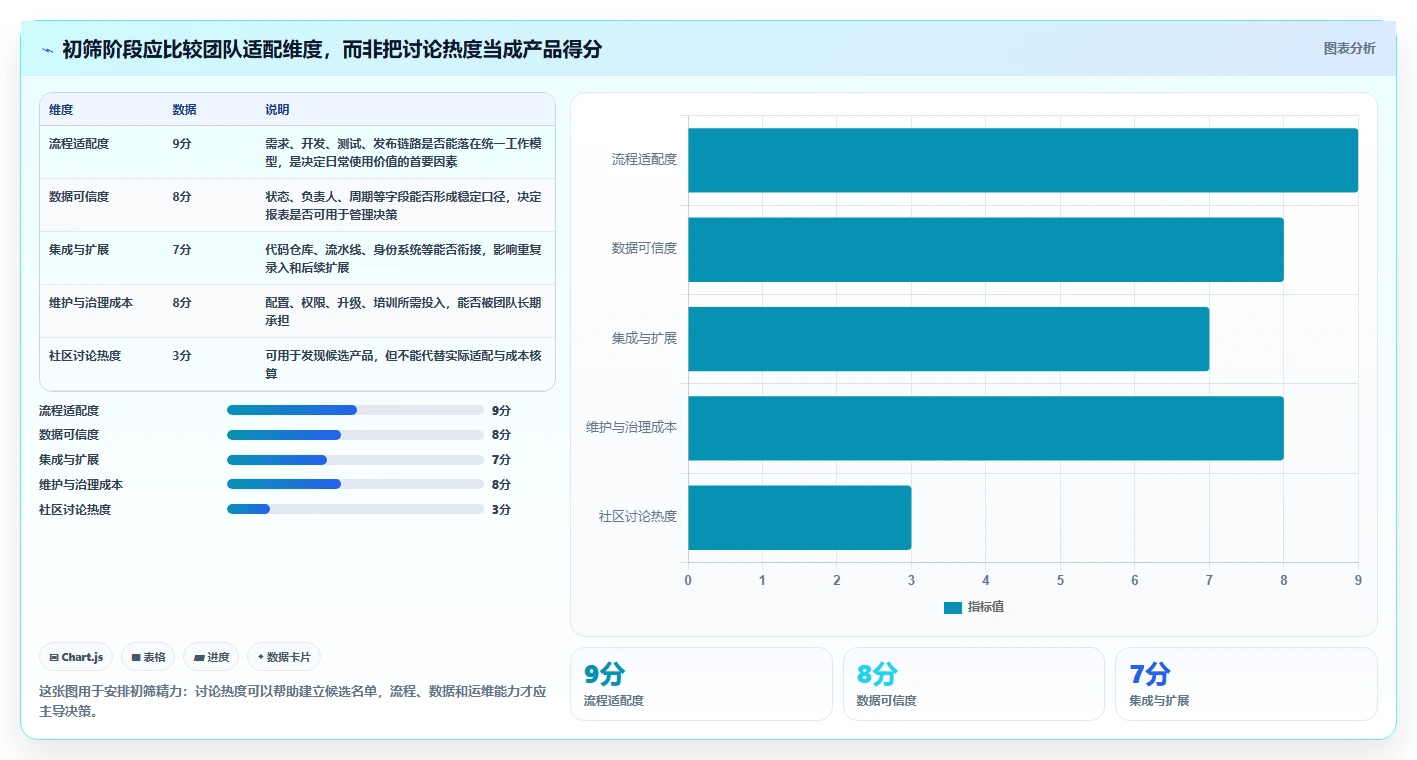Open the 7分 集成与扩展 data card
1417x760 pixels.
tap(1246, 684)
